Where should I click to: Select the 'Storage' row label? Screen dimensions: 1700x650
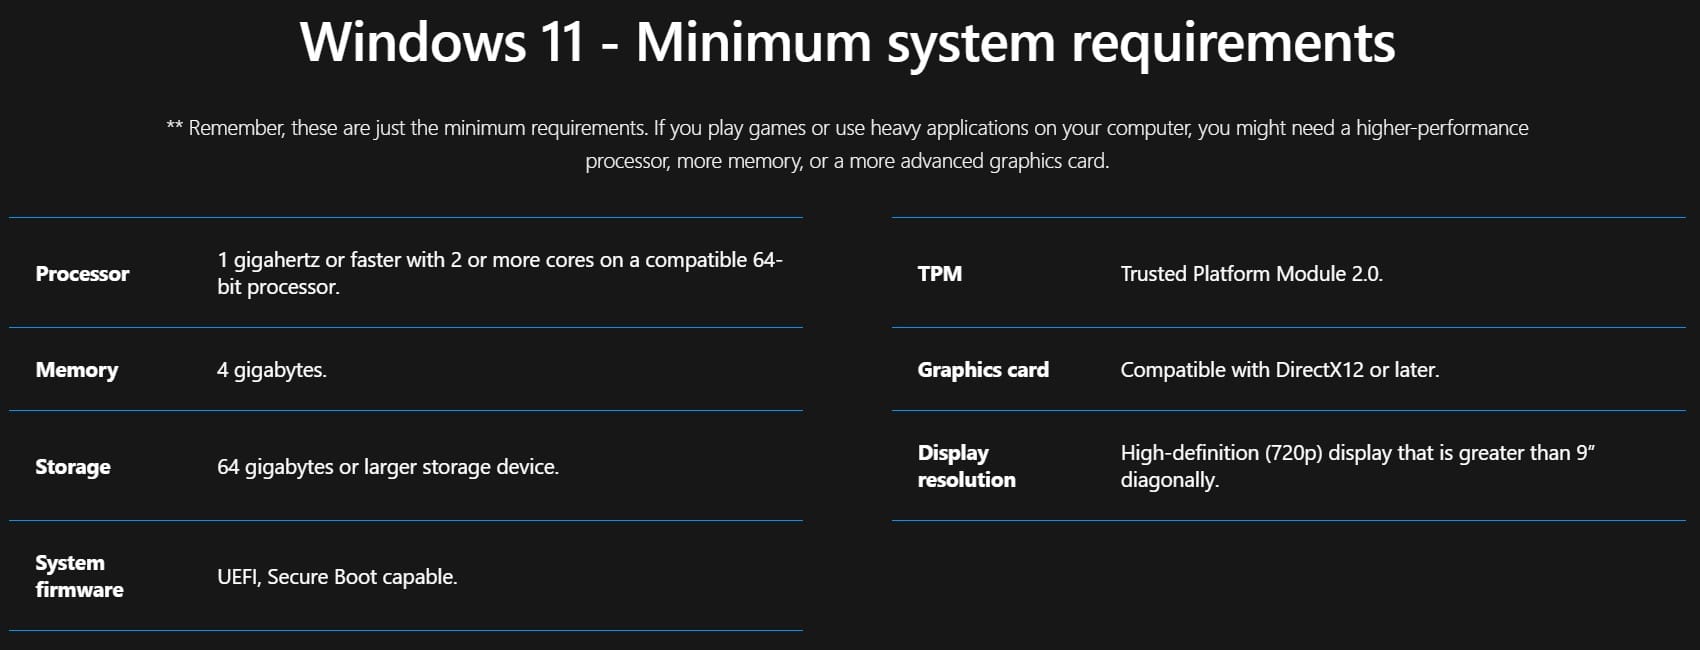pos(73,466)
